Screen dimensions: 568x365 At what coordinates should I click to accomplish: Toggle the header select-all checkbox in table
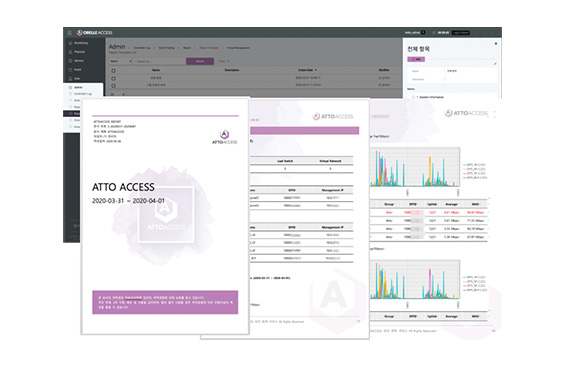click(x=113, y=71)
